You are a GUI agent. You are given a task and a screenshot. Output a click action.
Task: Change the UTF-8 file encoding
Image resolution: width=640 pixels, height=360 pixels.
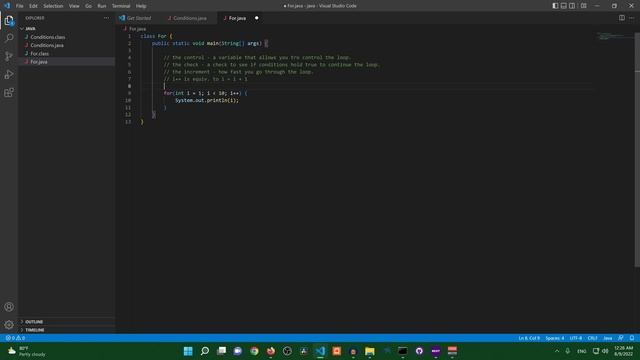pos(576,338)
